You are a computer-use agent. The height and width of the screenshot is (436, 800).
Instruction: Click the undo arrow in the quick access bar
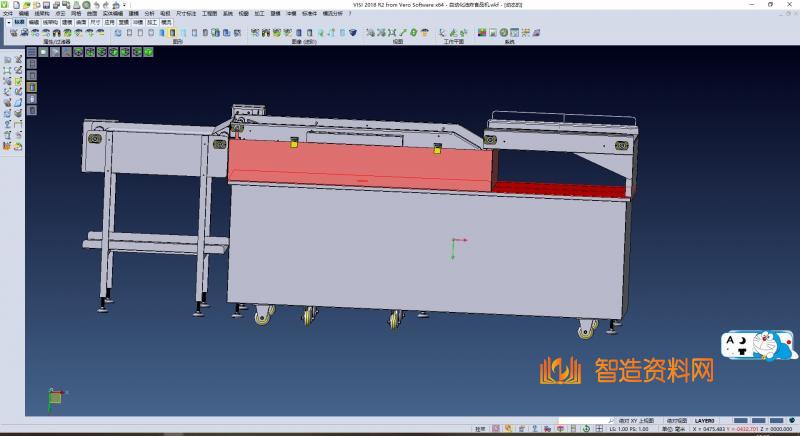coord(95,5)
